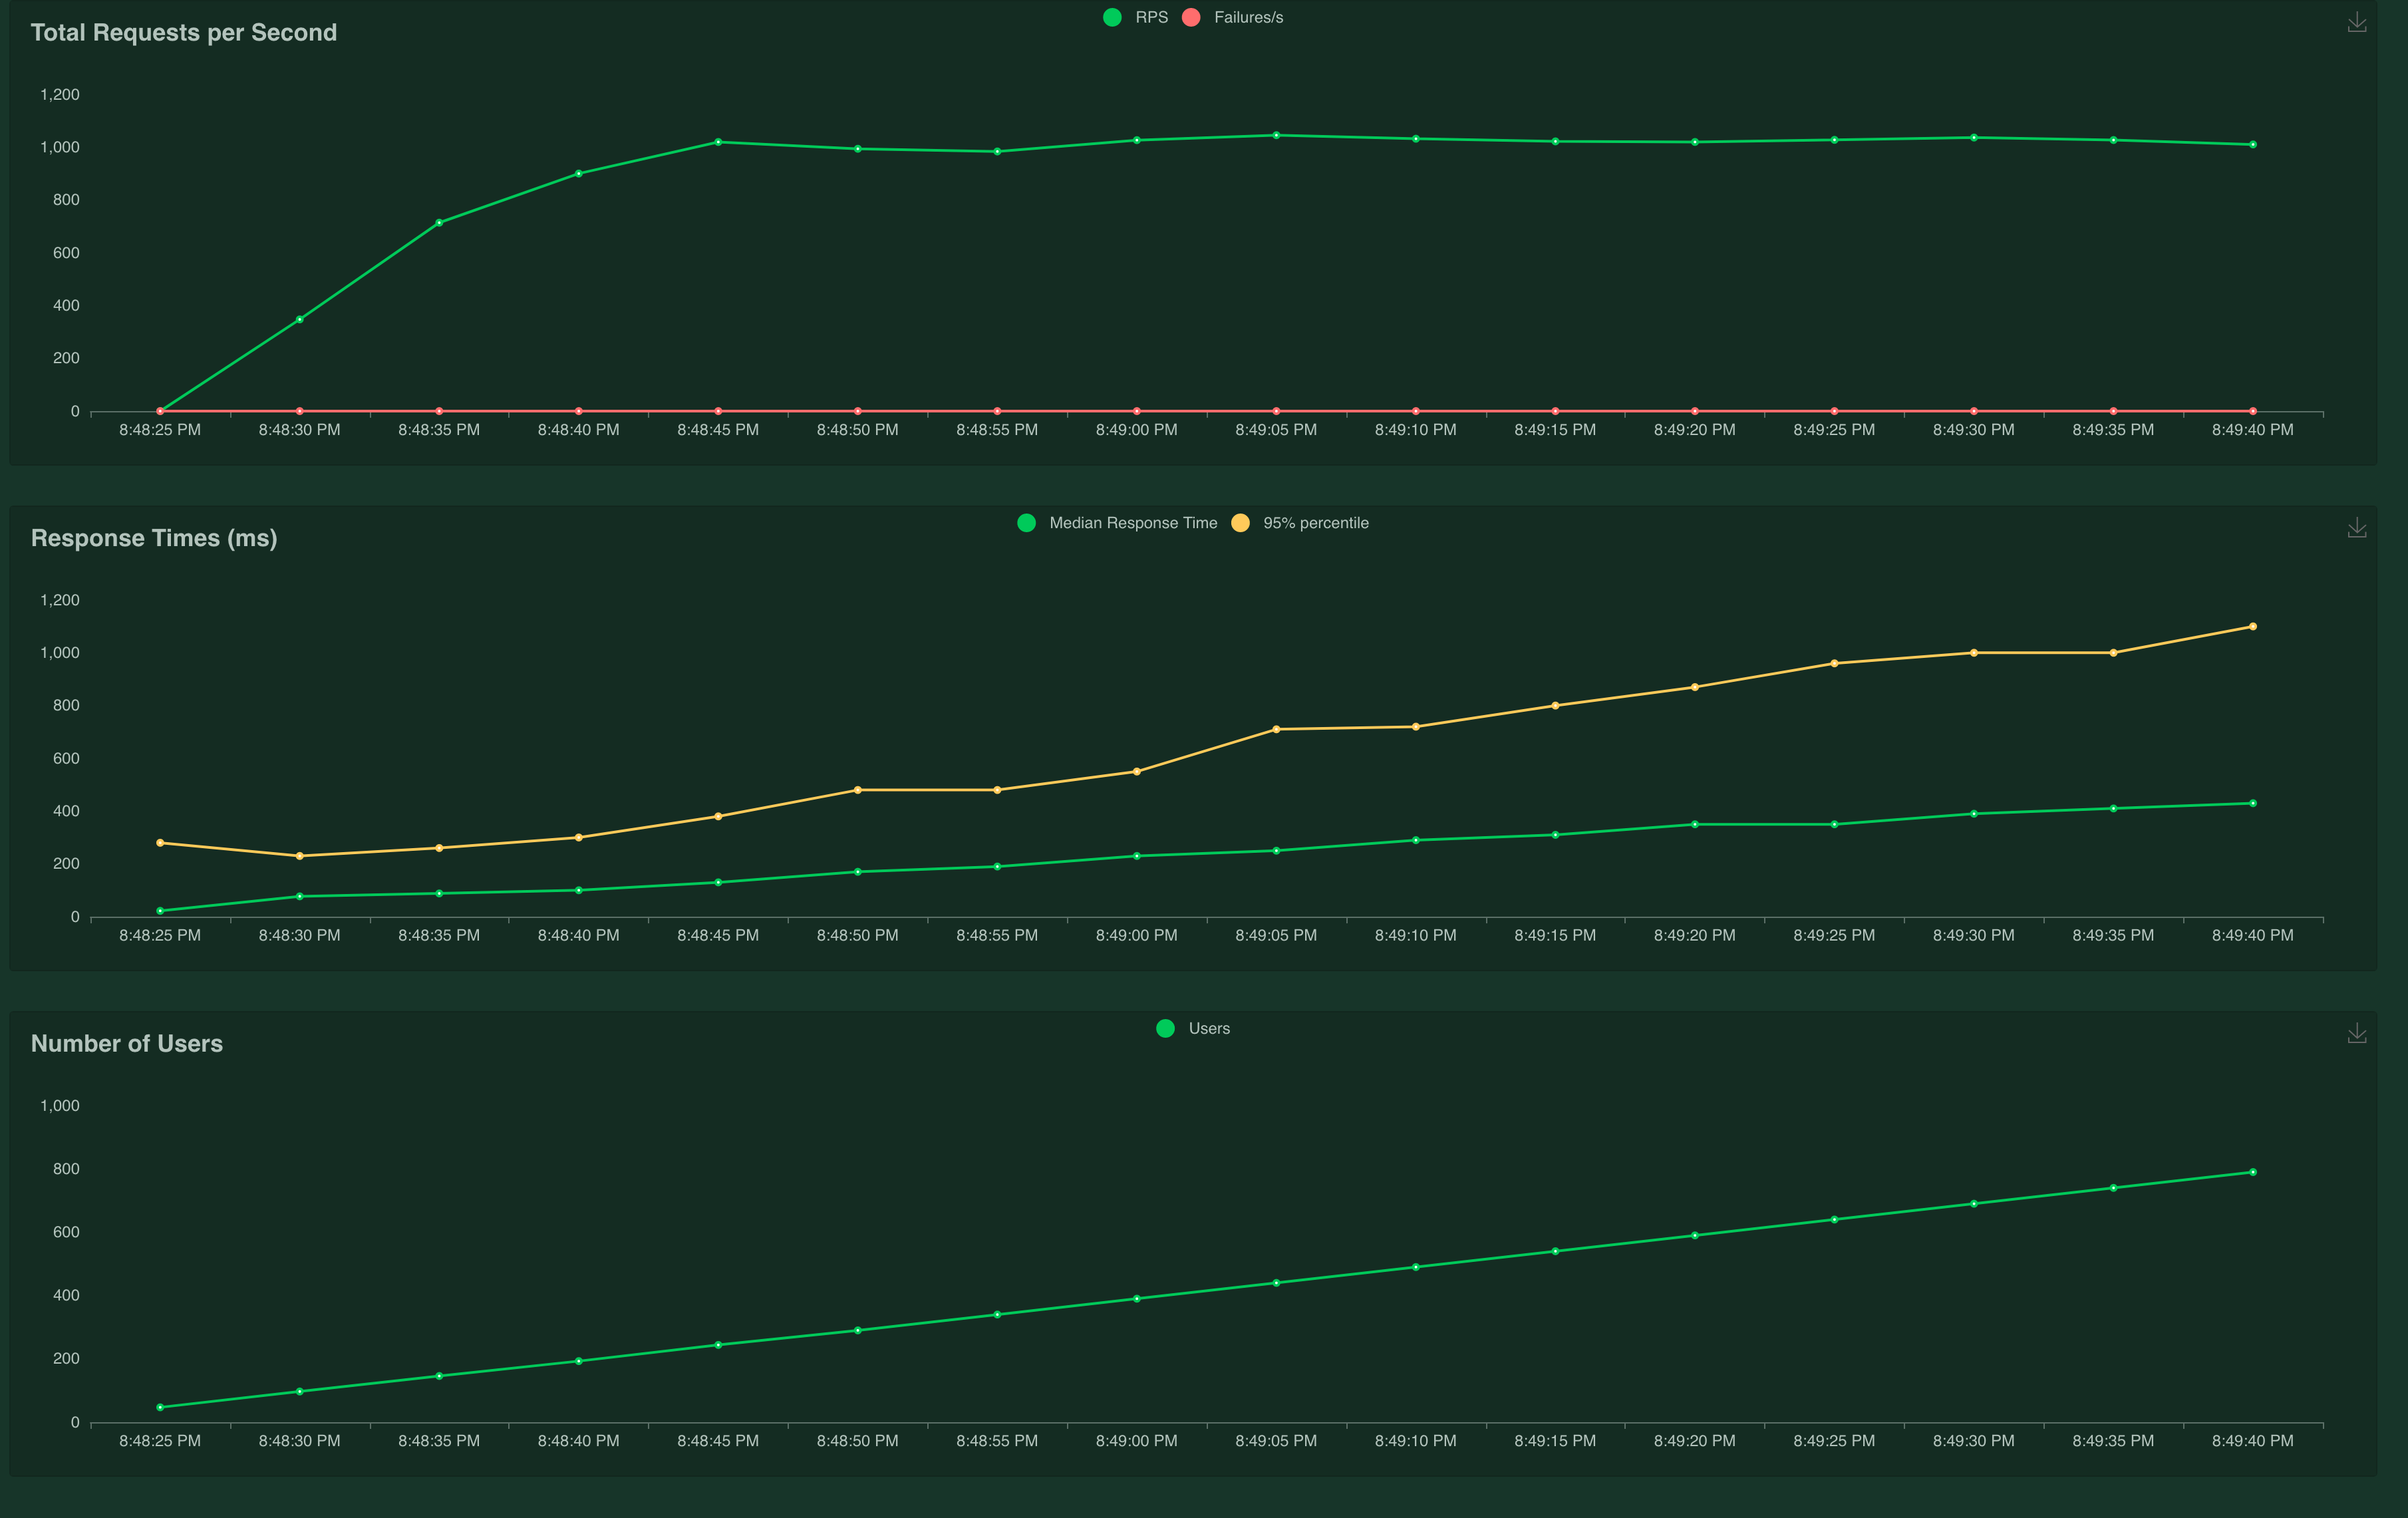Click 95% percentile point at 8:48:30 PM

tap(299, 856)
